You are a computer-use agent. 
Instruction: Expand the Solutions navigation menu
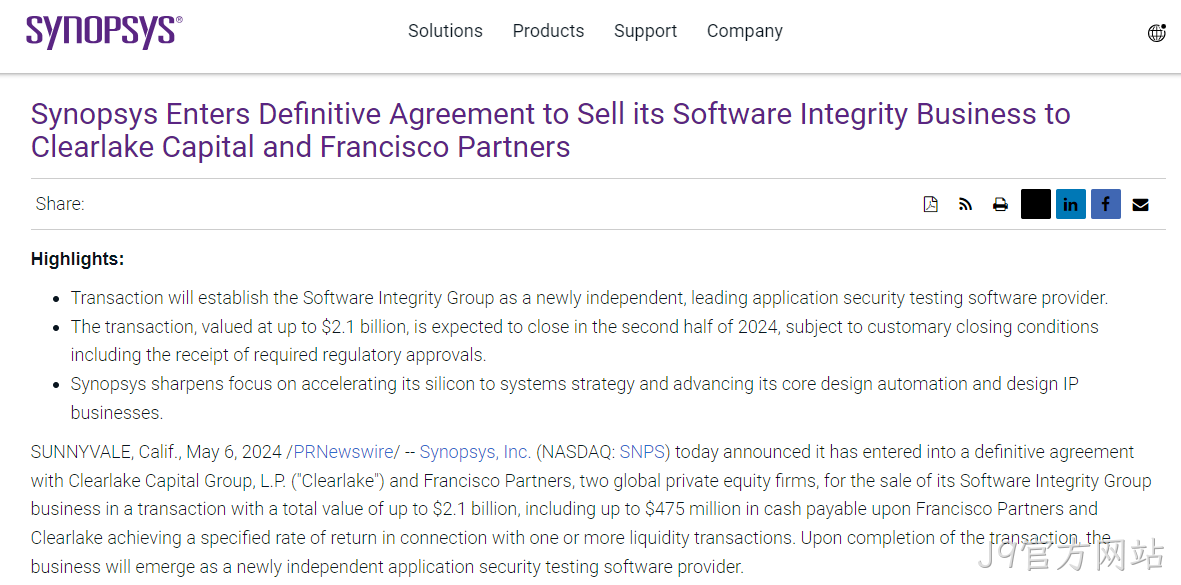(x=445, y=31)
